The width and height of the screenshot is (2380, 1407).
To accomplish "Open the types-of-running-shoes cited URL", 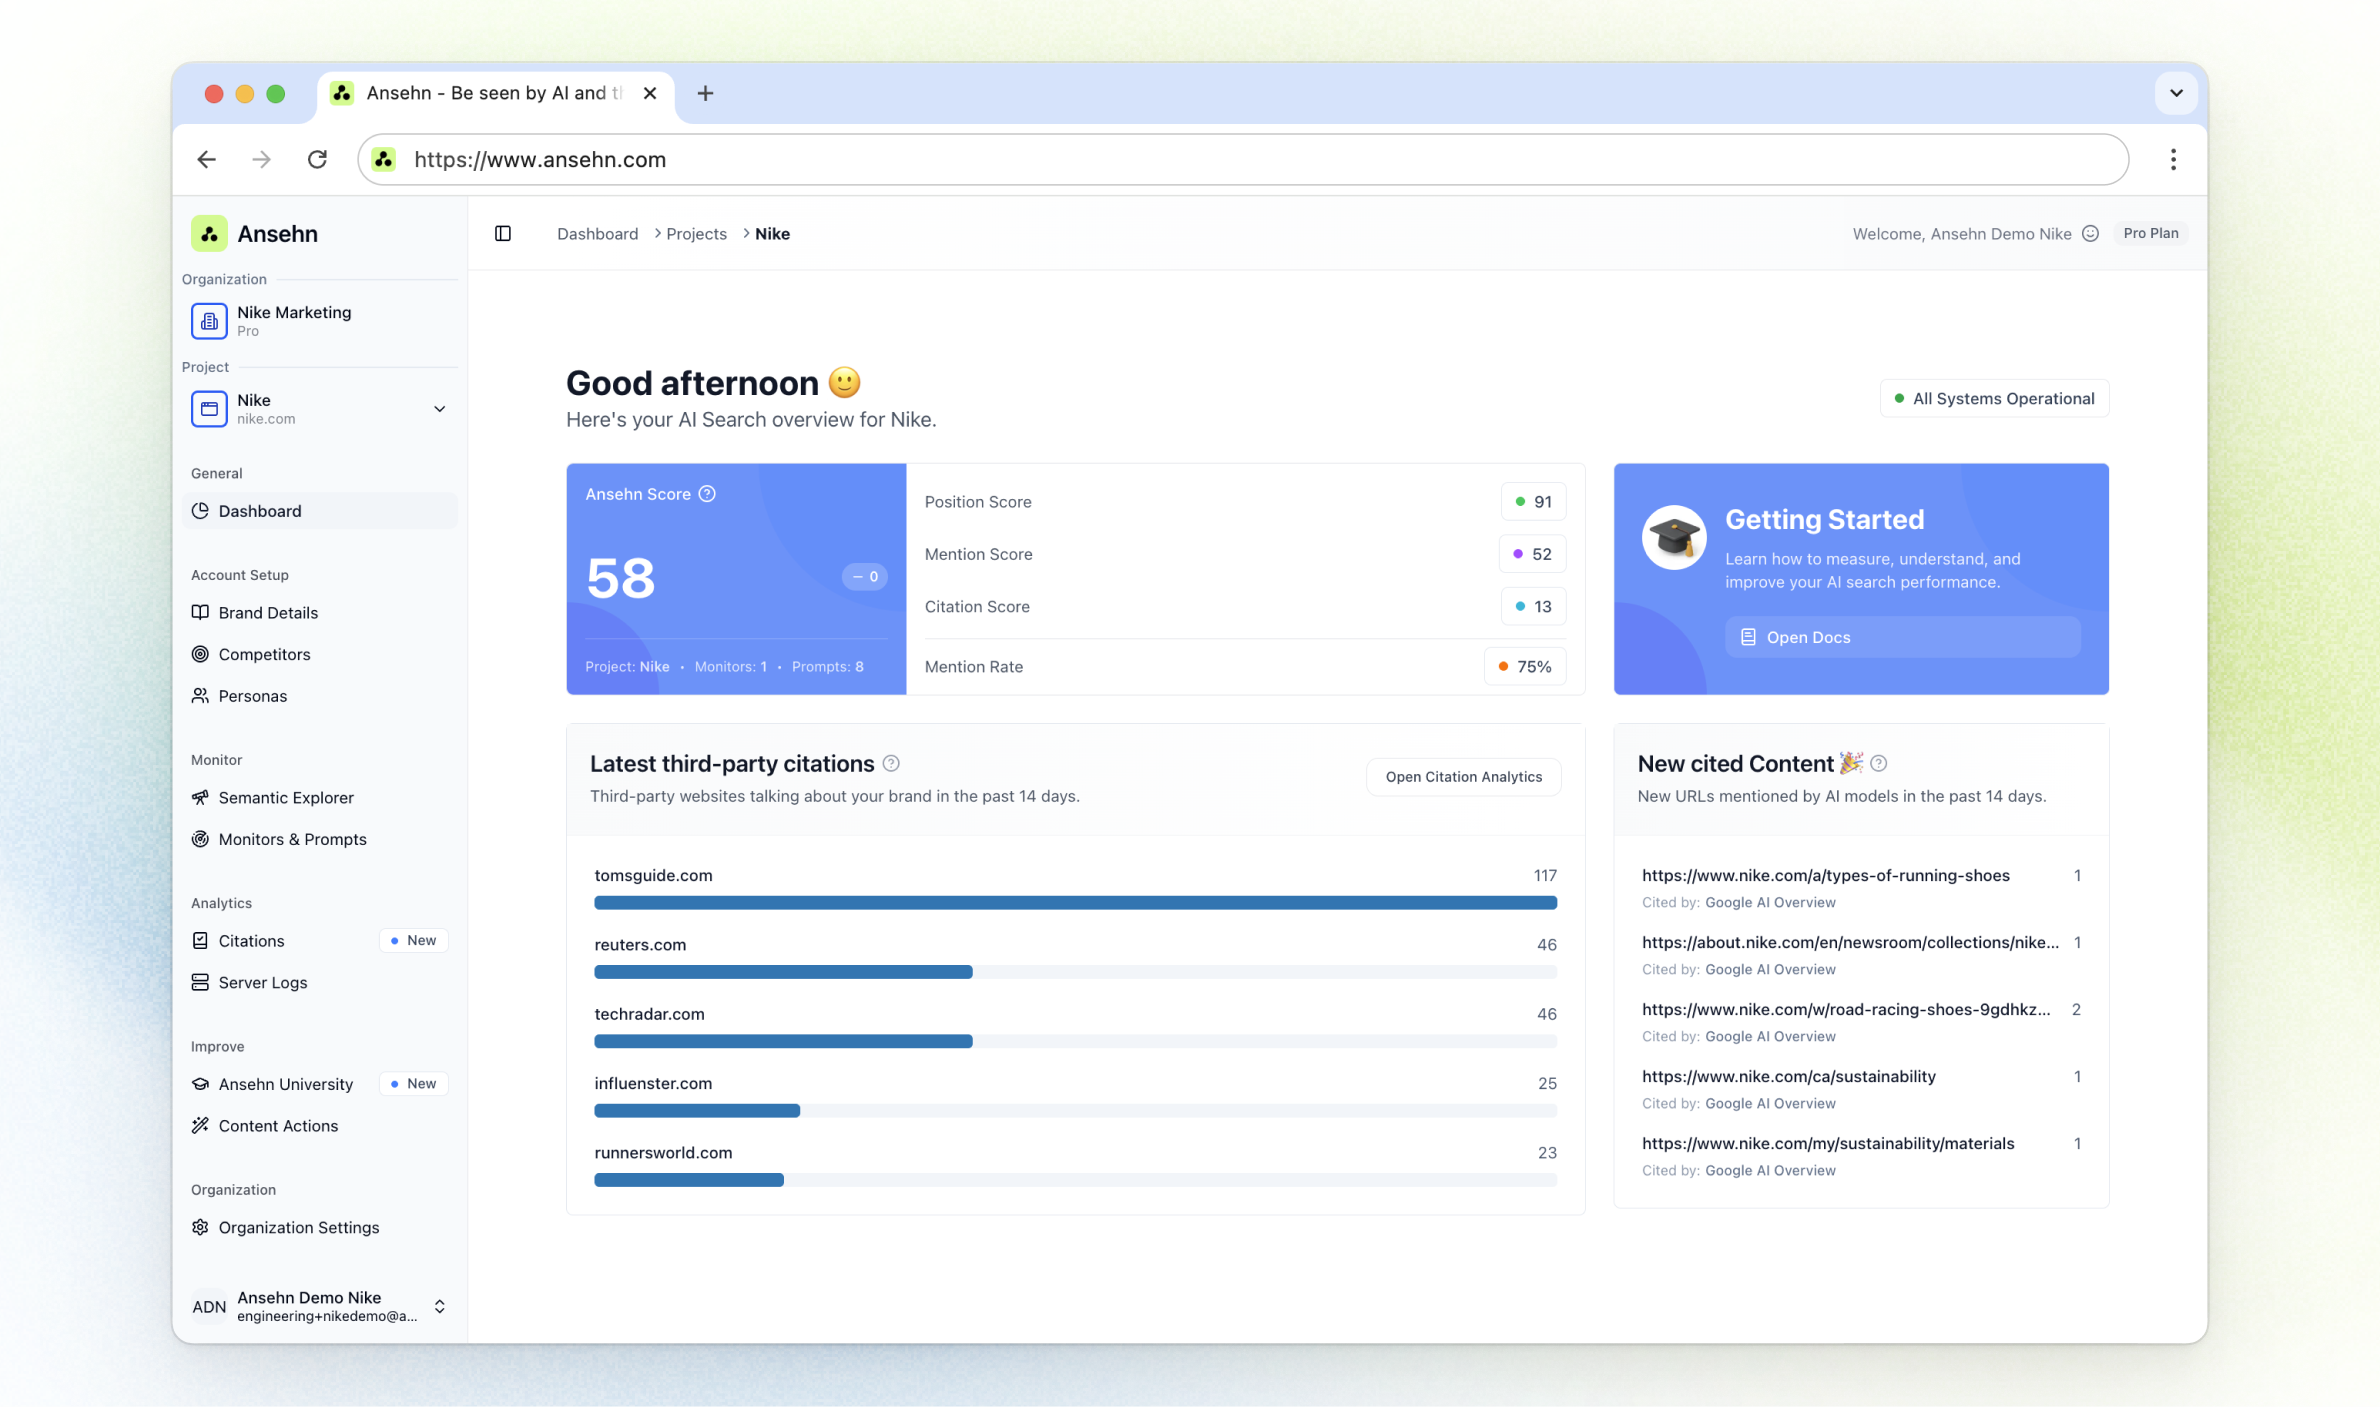I will pos(1825,875).
